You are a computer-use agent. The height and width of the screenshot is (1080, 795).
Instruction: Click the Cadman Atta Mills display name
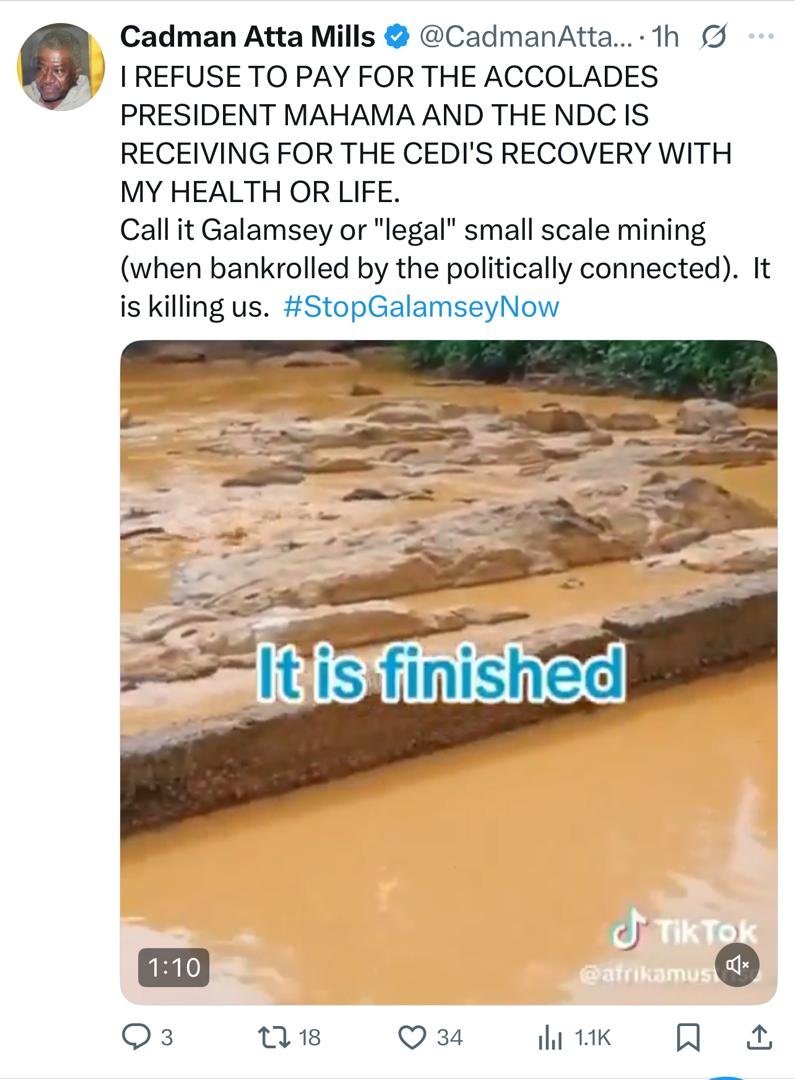pyautogui.click(x=247, y=37)
